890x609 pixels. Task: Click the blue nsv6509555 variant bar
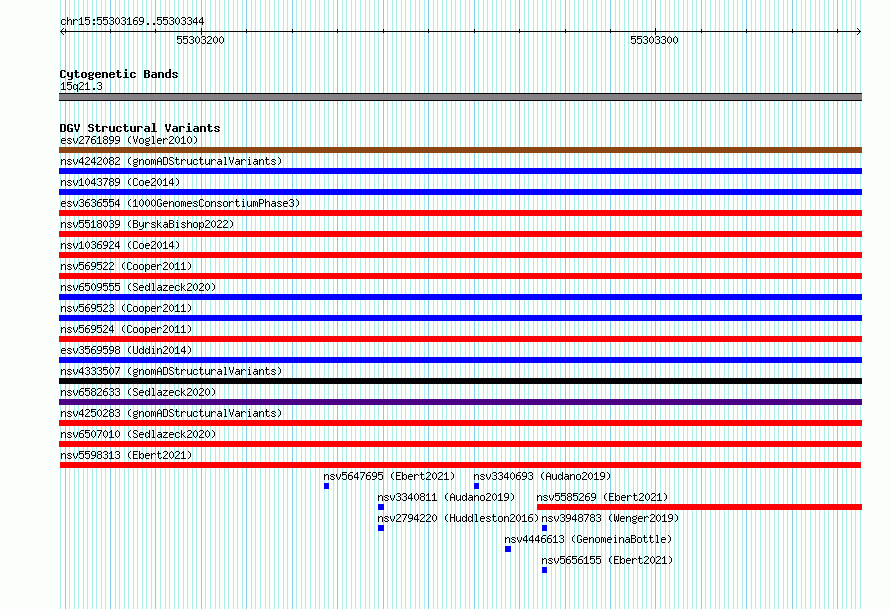pos(460,297)
